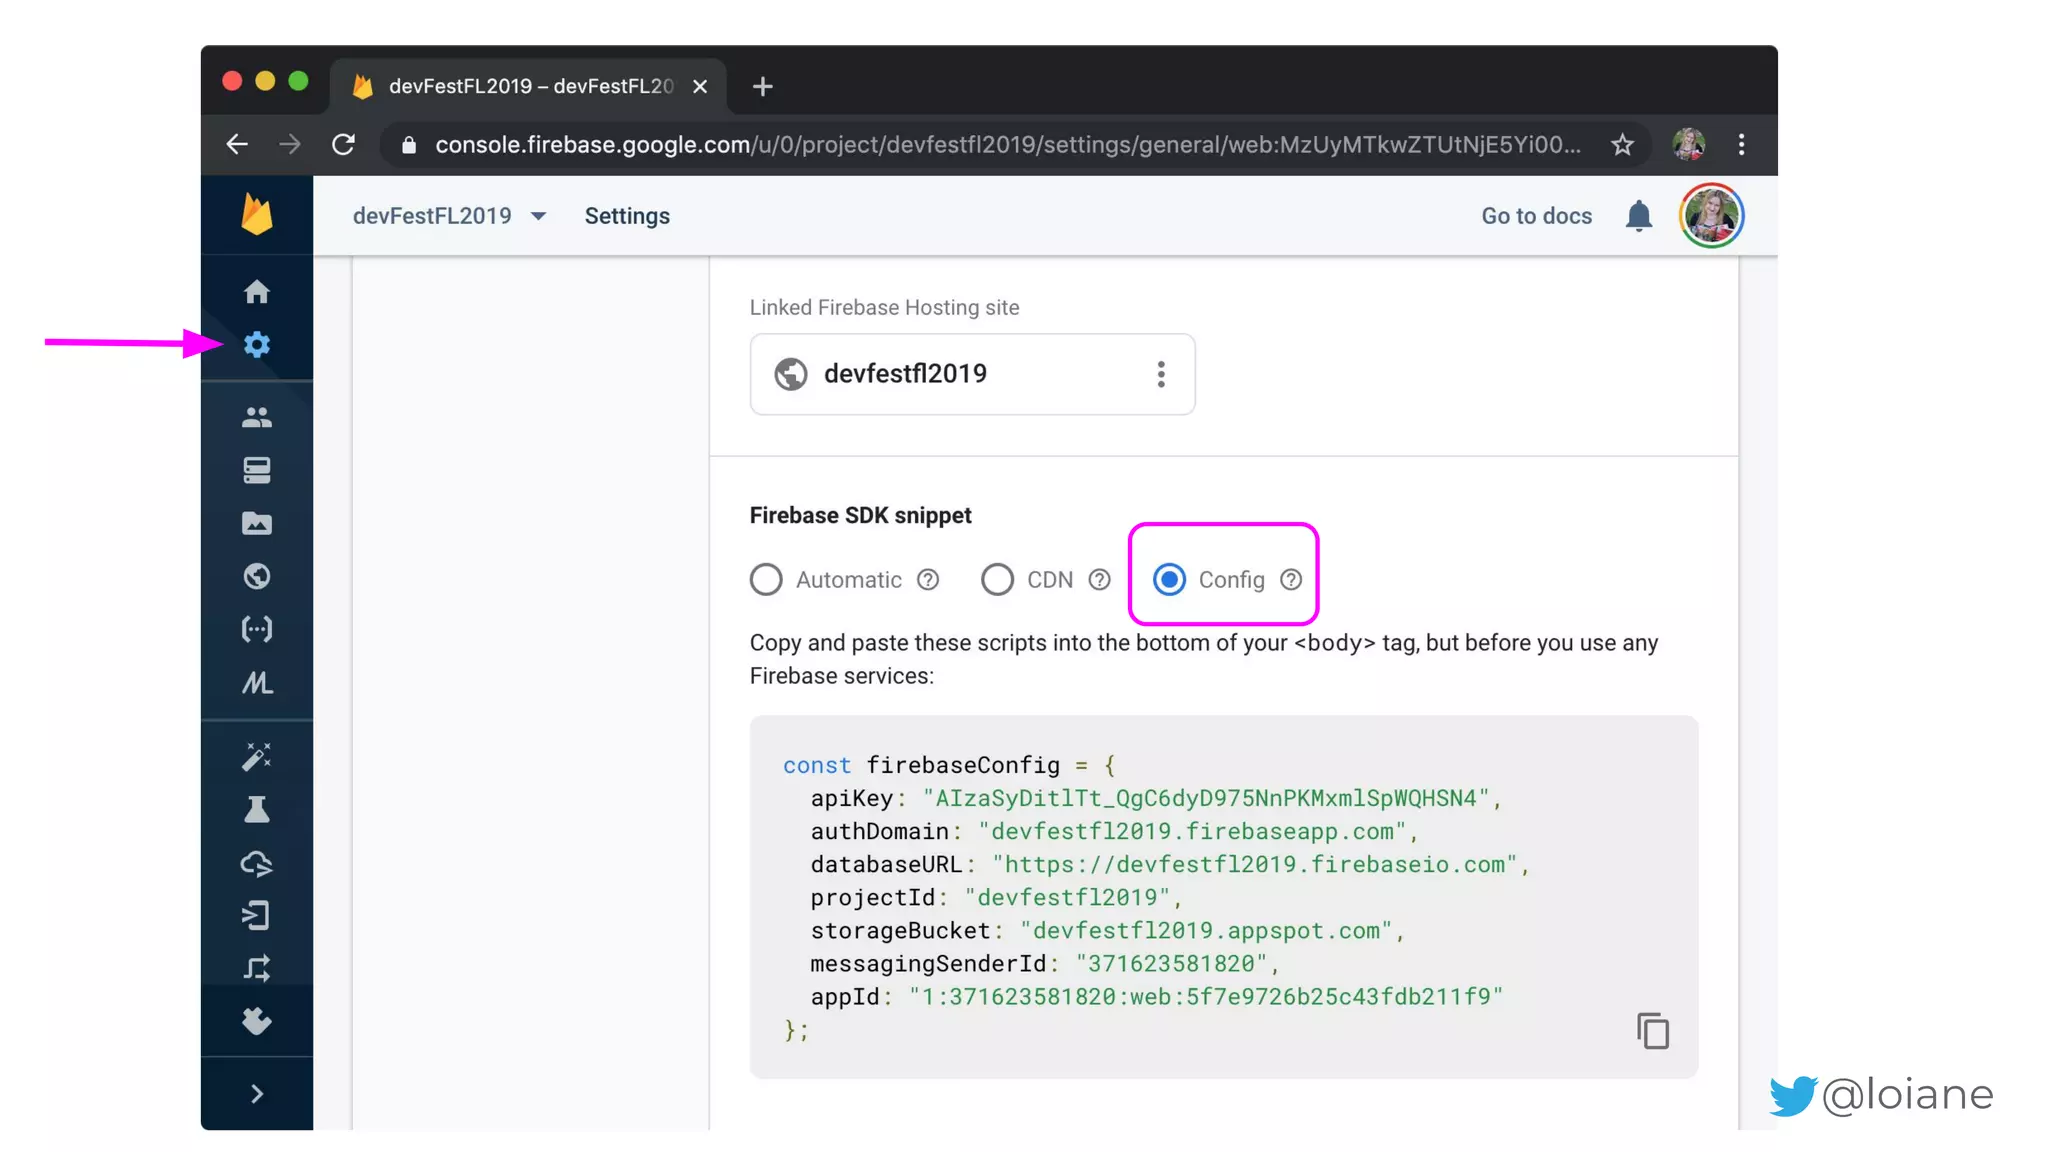Open devfestfl2019 hosting site options menu

pos(1161,374)
